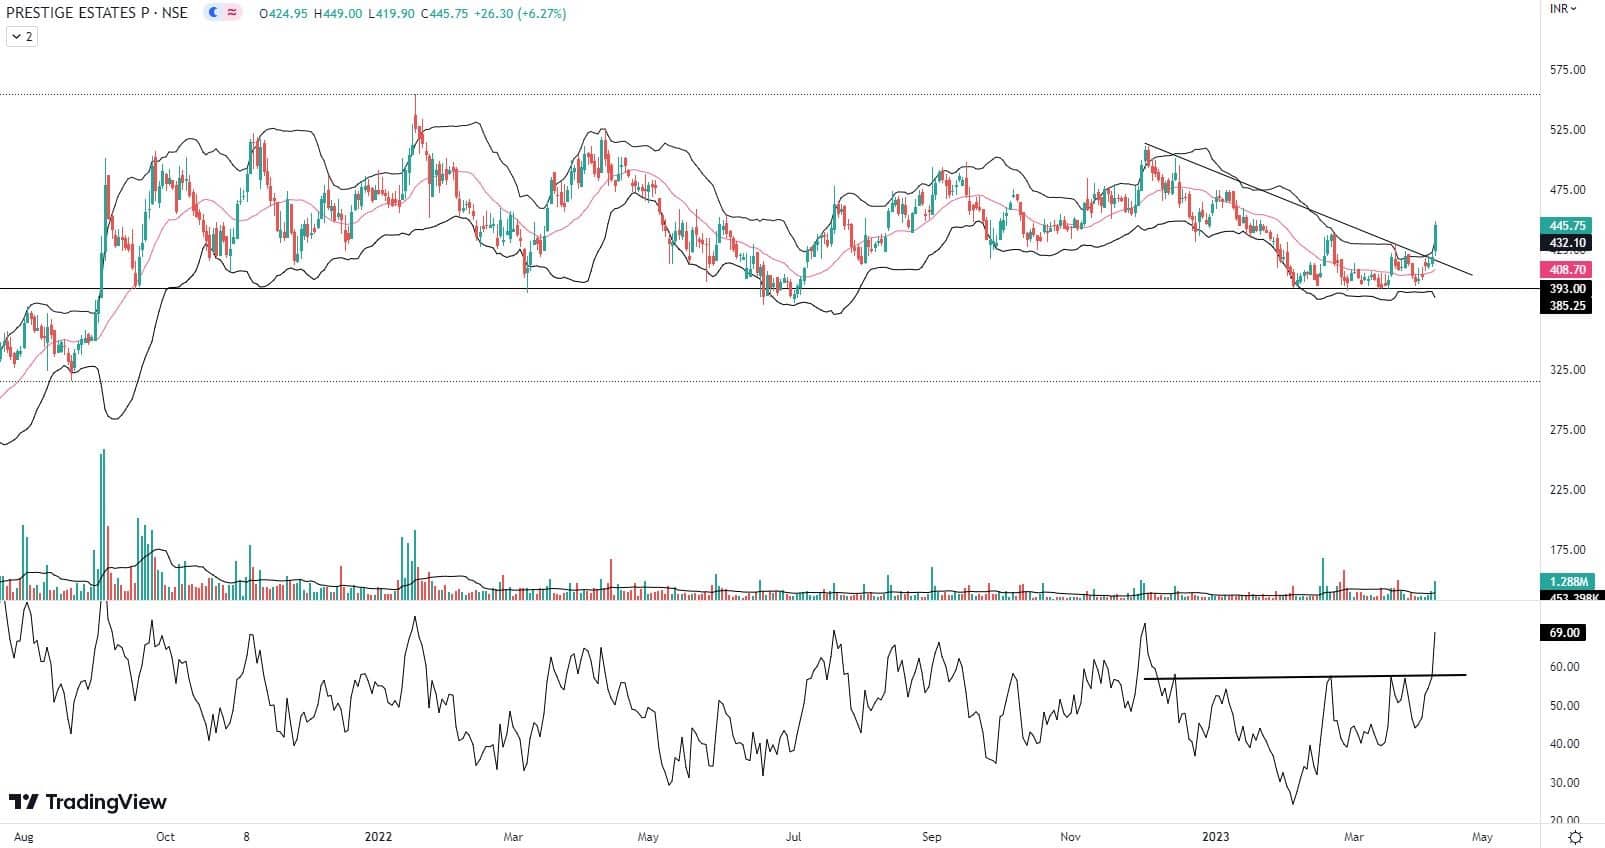The width and height of the screenshot is (1605, 848).
Task: Click the 432.10 upper band price label
Action: (1566, 243)
